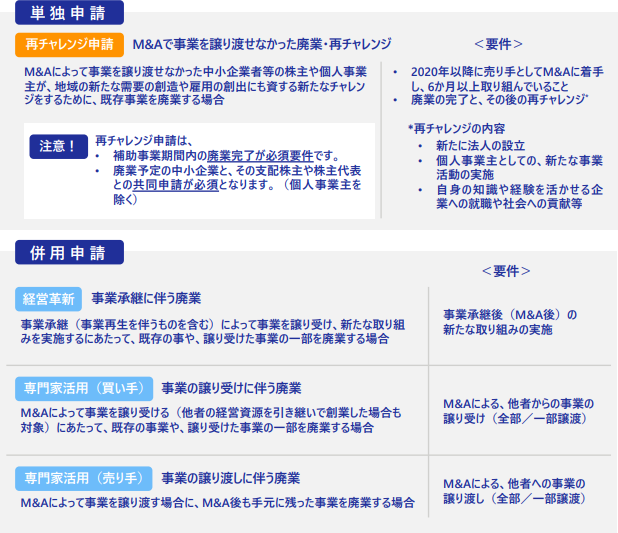Select the orange 再チャレンジ申請 label

pyautogui.click(x=69, y=45)
